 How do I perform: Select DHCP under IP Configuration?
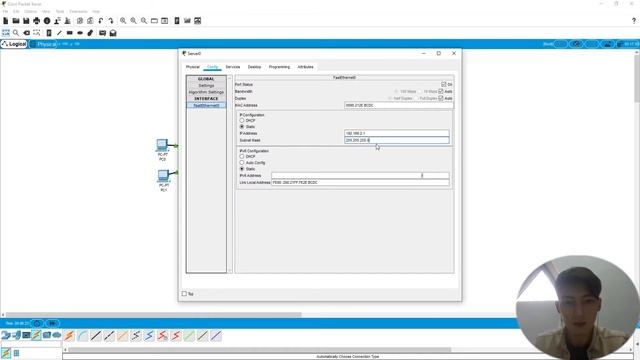pyautogui.click(x=242, y=120)
